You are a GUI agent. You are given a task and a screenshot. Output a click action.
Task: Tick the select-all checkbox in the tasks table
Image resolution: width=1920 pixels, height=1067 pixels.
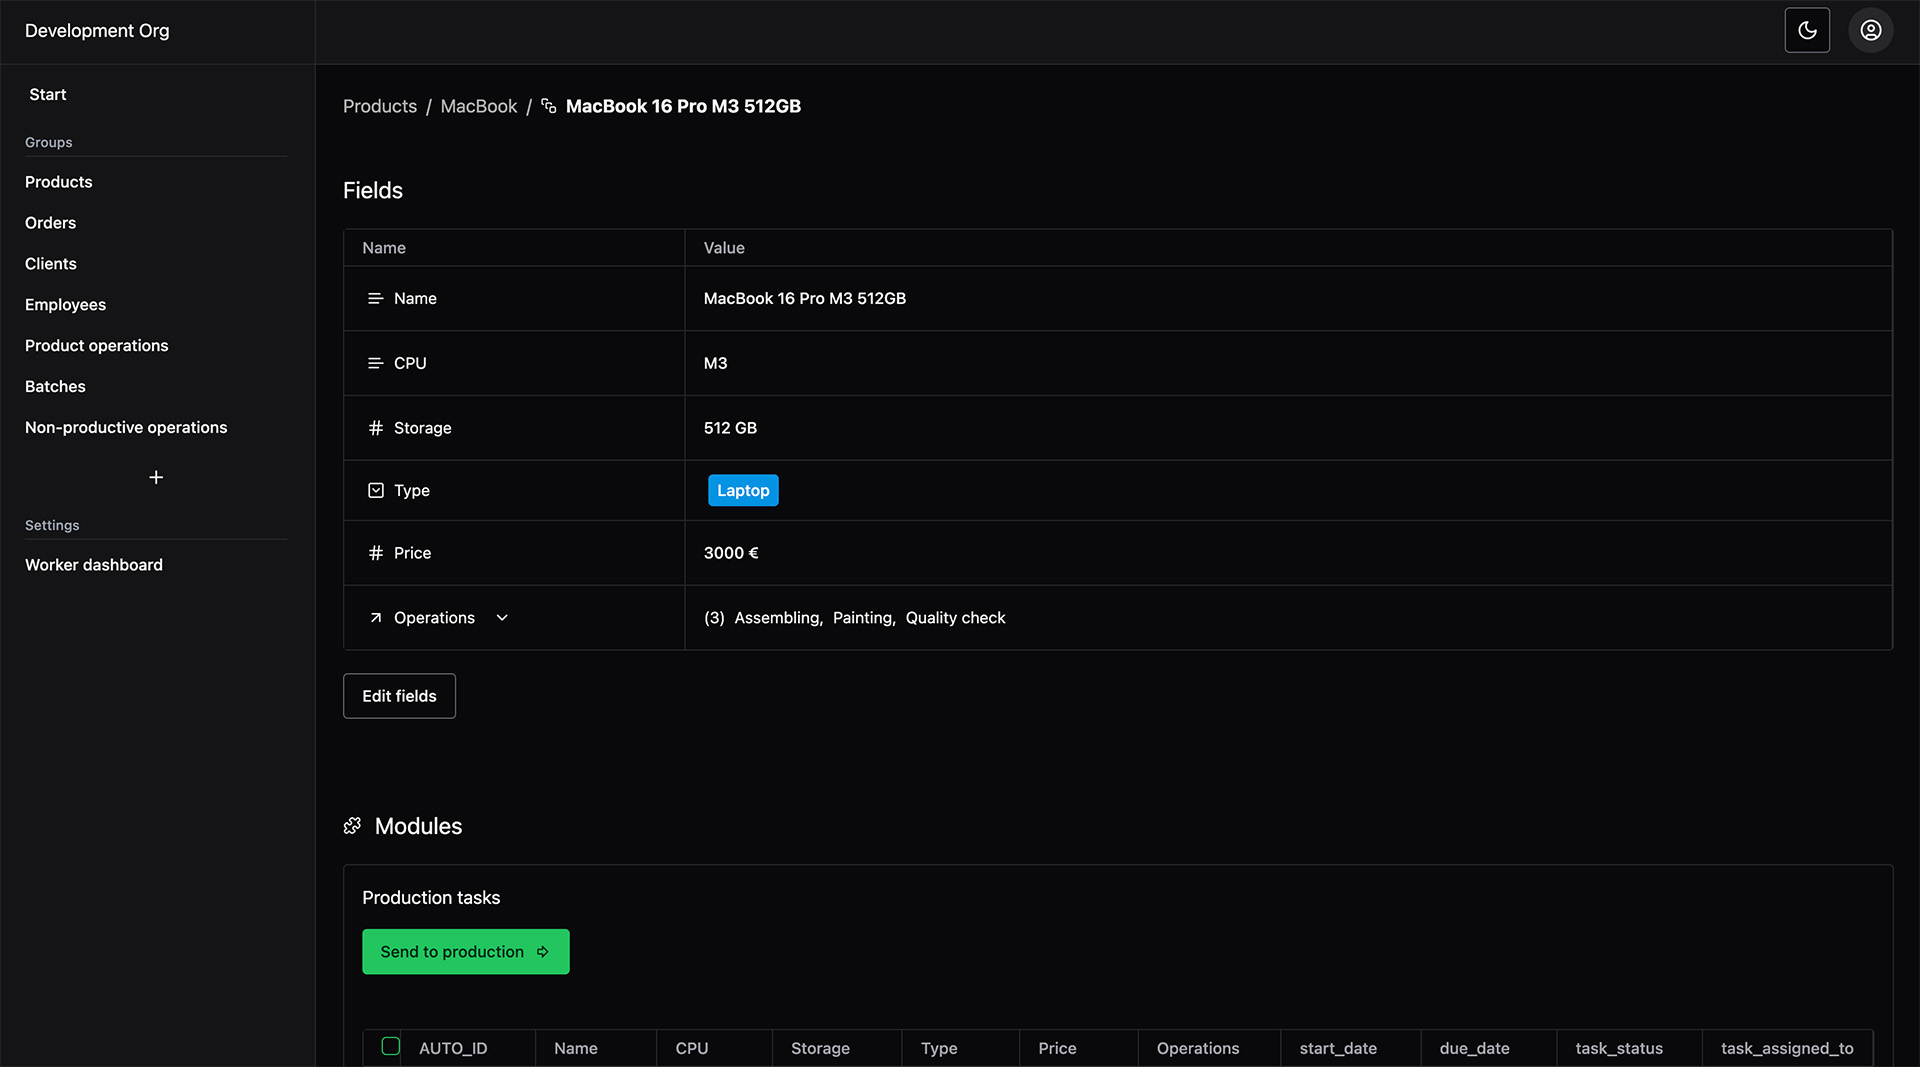pyautogui.click(x=391, y=1046)
